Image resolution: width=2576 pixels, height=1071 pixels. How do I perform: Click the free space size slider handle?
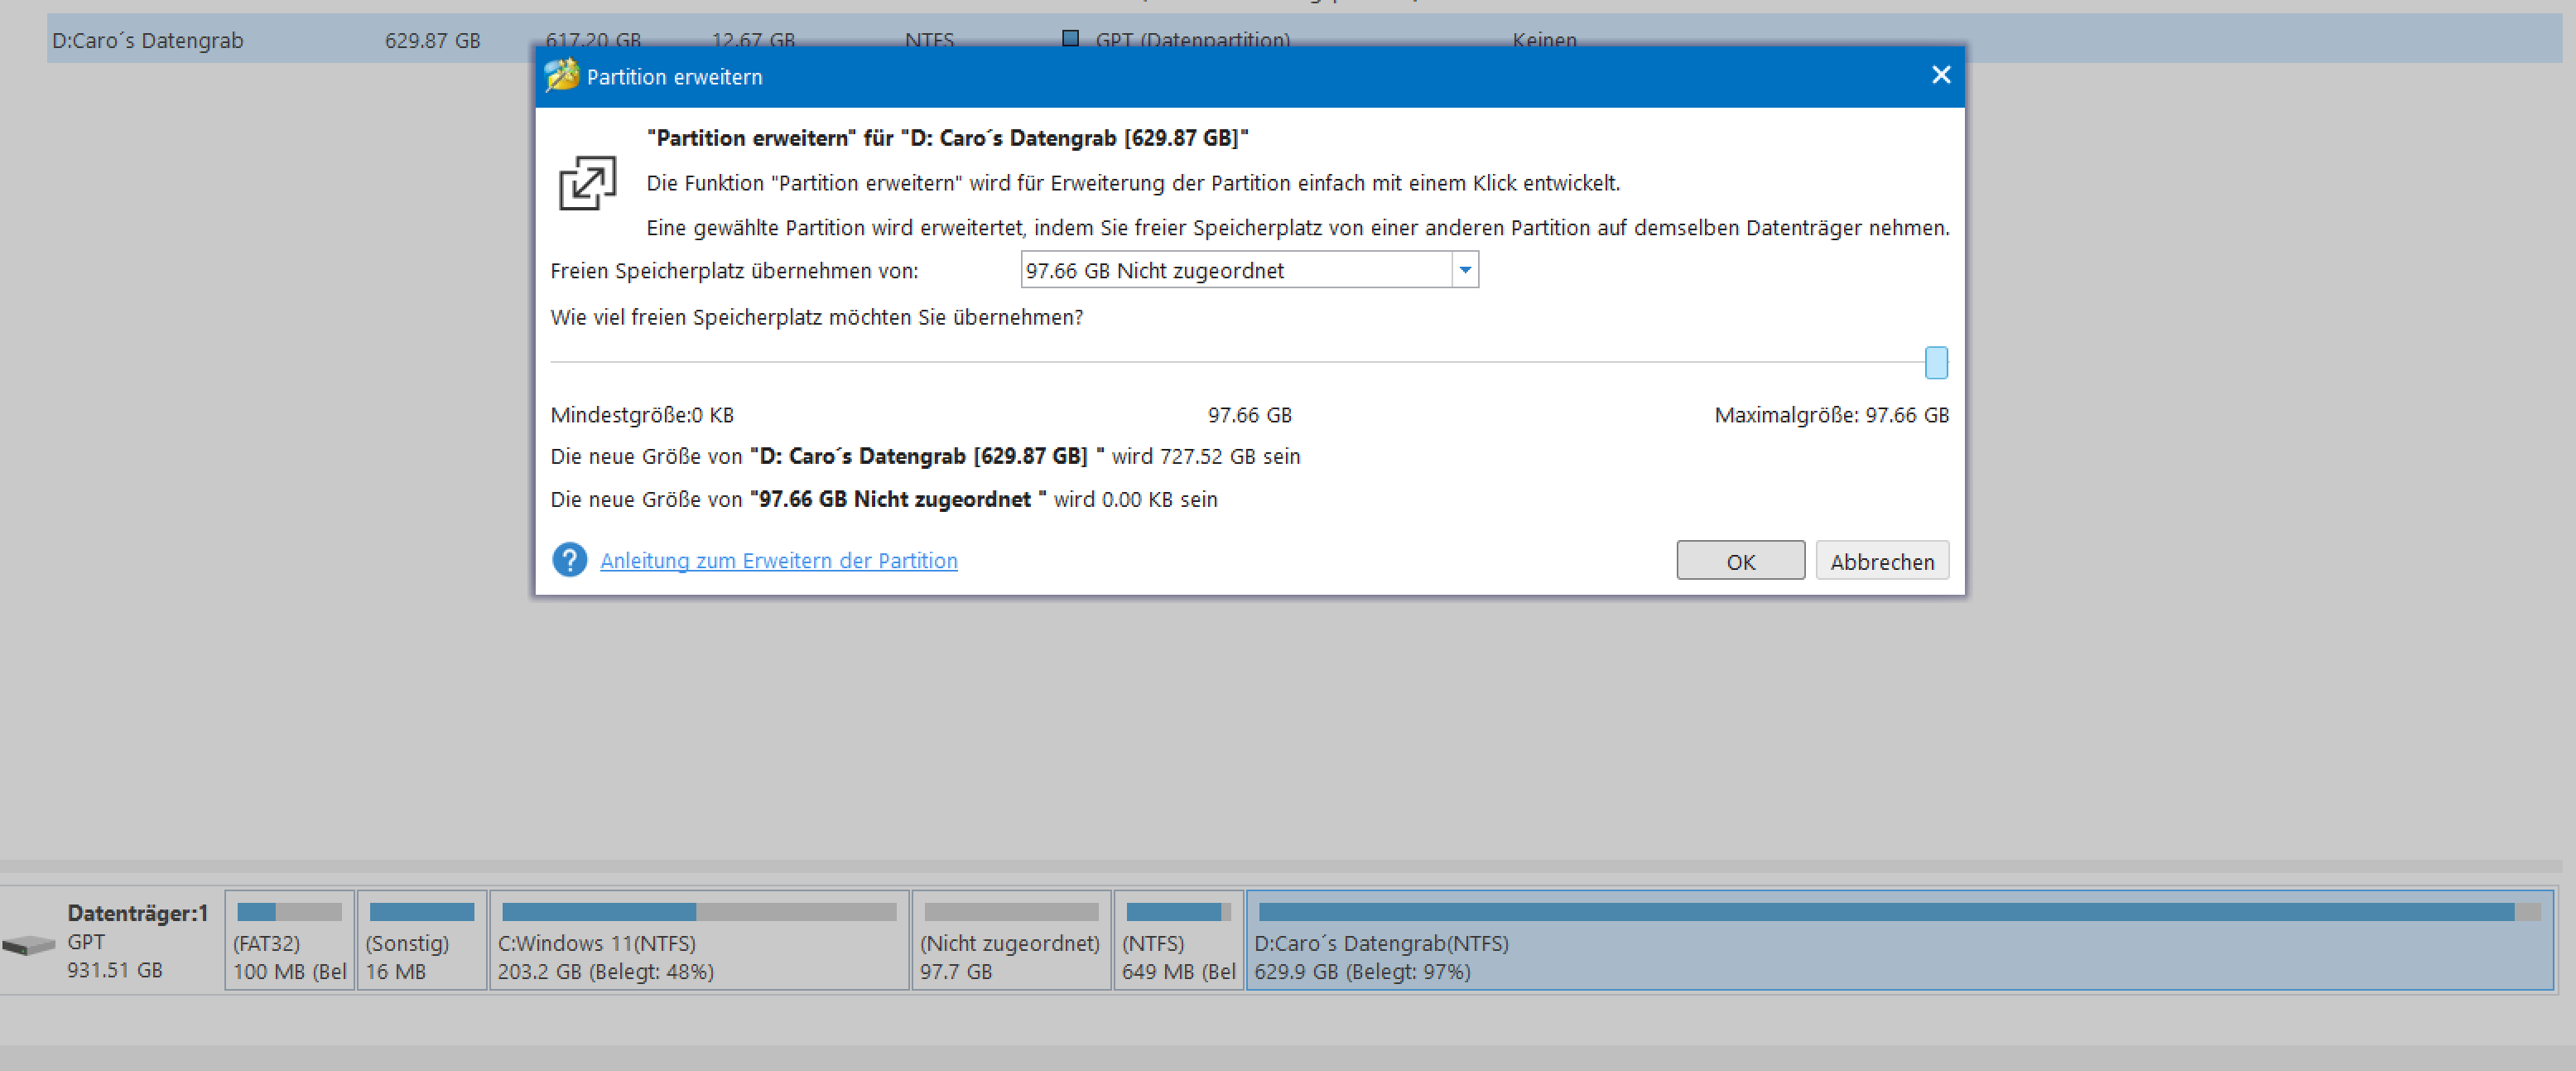1935,362
